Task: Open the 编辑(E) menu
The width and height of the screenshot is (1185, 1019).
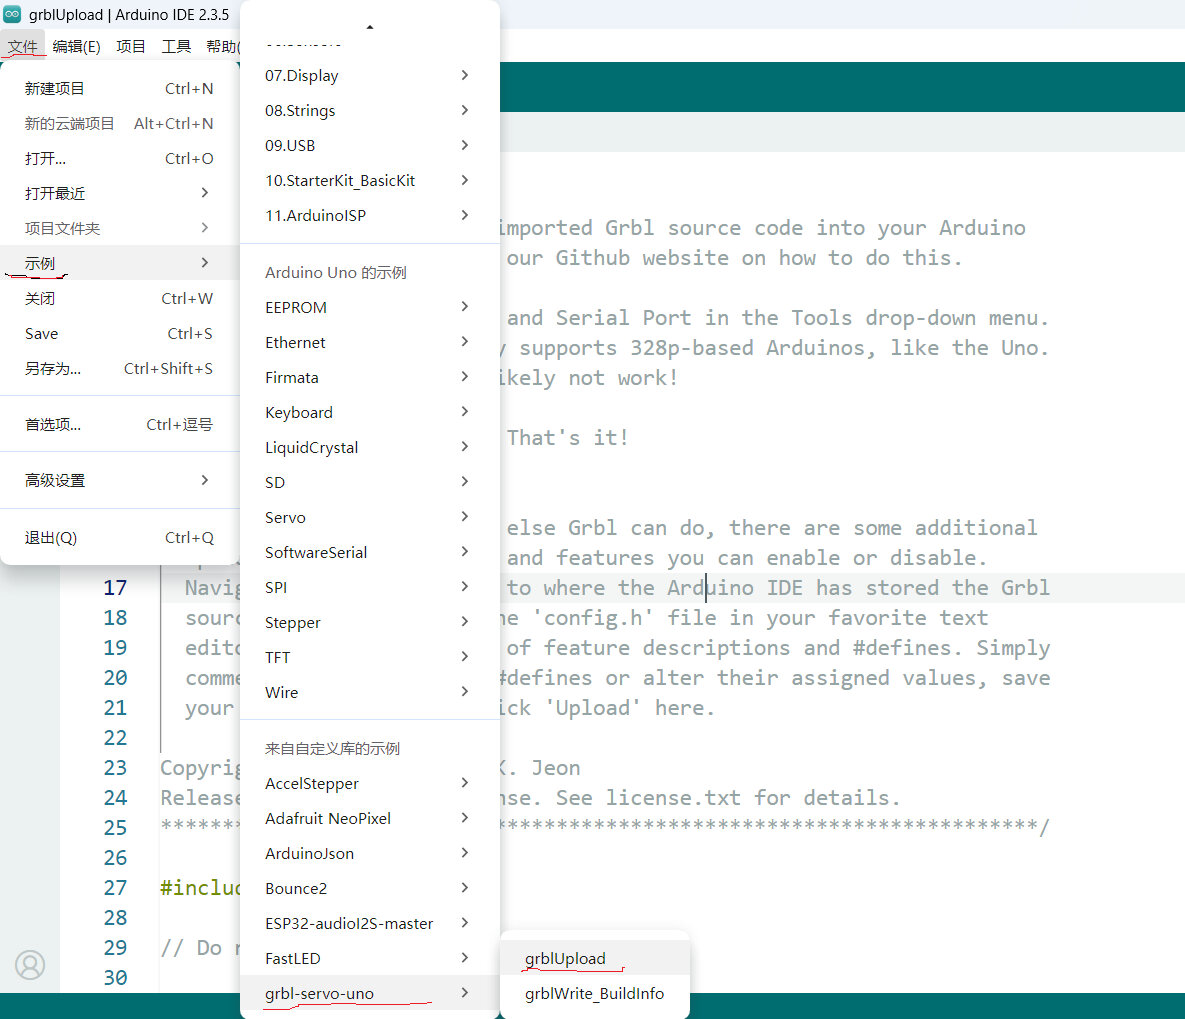Action: point(76,47)
